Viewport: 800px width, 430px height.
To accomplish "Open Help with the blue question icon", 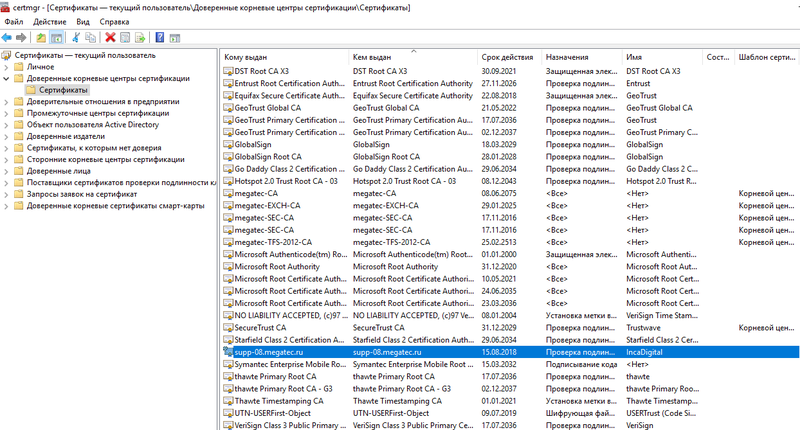I will tap(160, 37).
